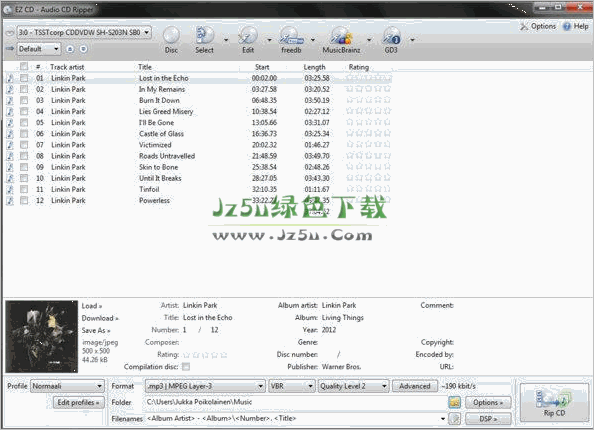Click music note icon for track 06
The image size is (594, 430).
tap(10, 134)
